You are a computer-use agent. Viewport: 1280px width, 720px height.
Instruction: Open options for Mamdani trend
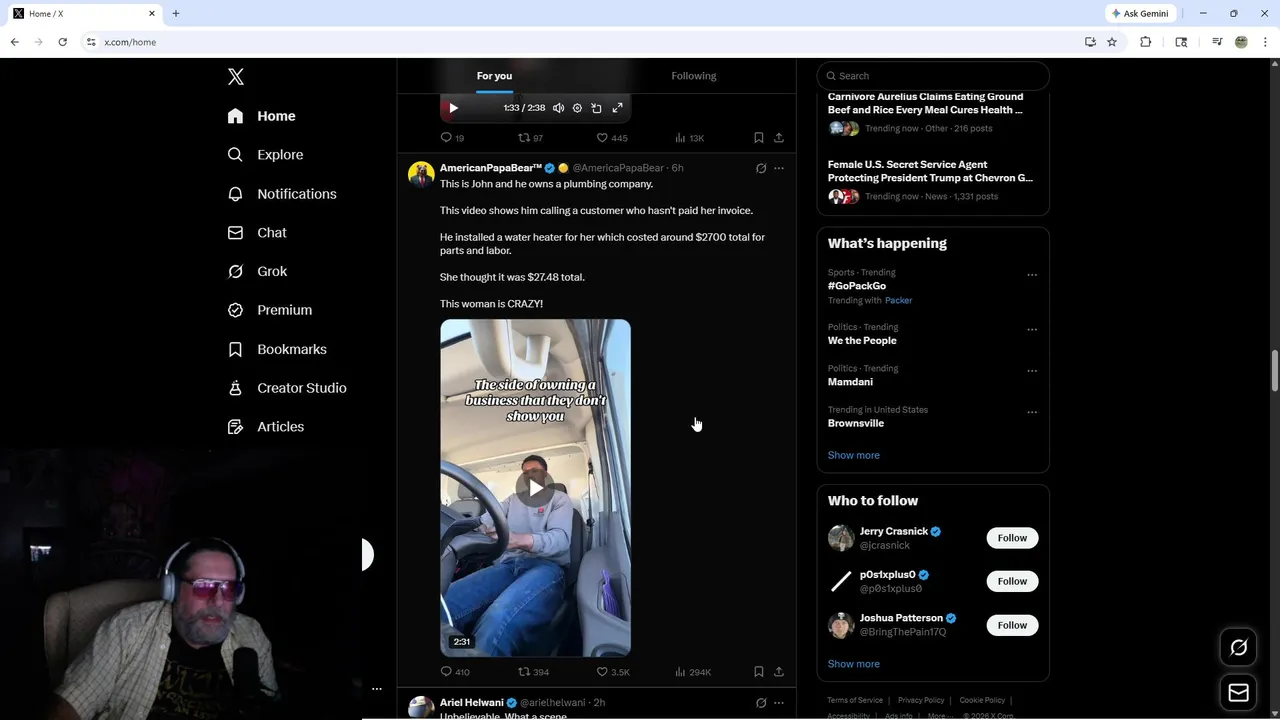pyautogui.click(x=1032, y=371)
